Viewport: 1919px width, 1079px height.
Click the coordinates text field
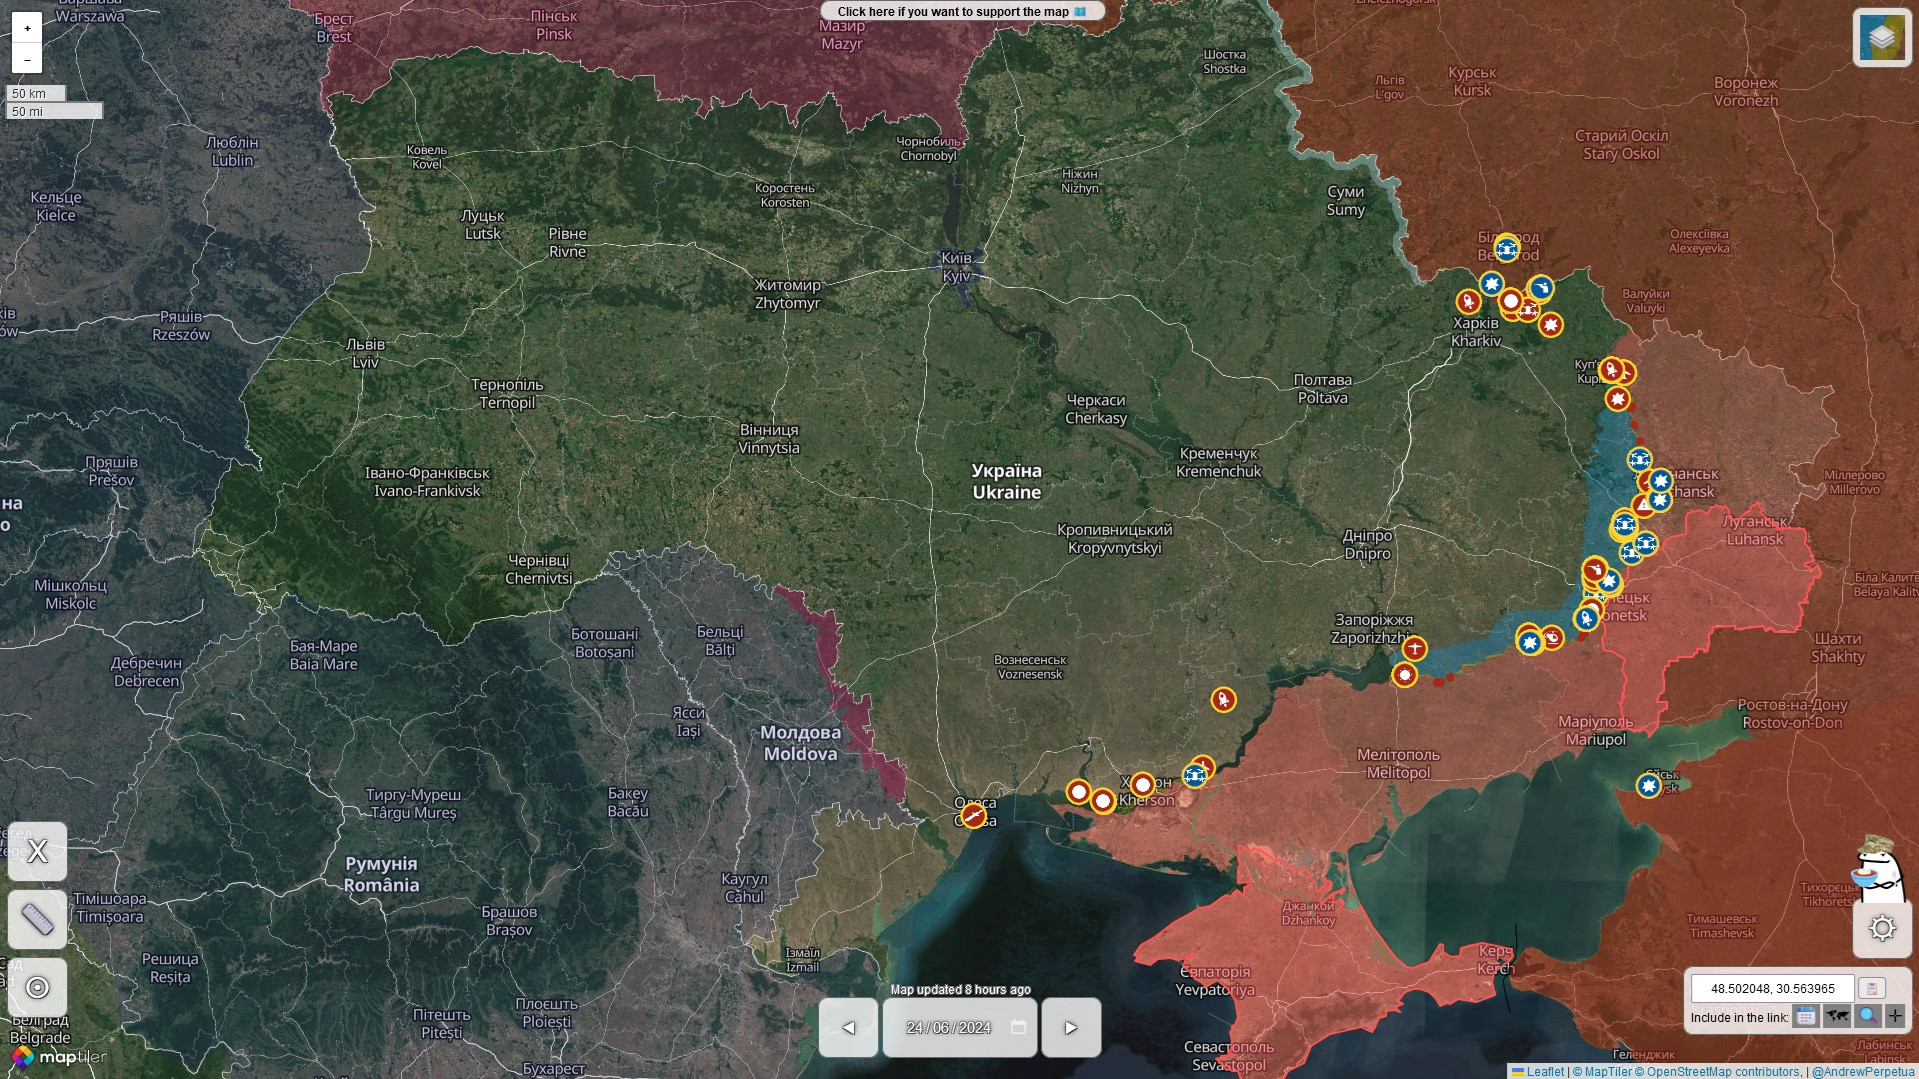point(1772,988)
